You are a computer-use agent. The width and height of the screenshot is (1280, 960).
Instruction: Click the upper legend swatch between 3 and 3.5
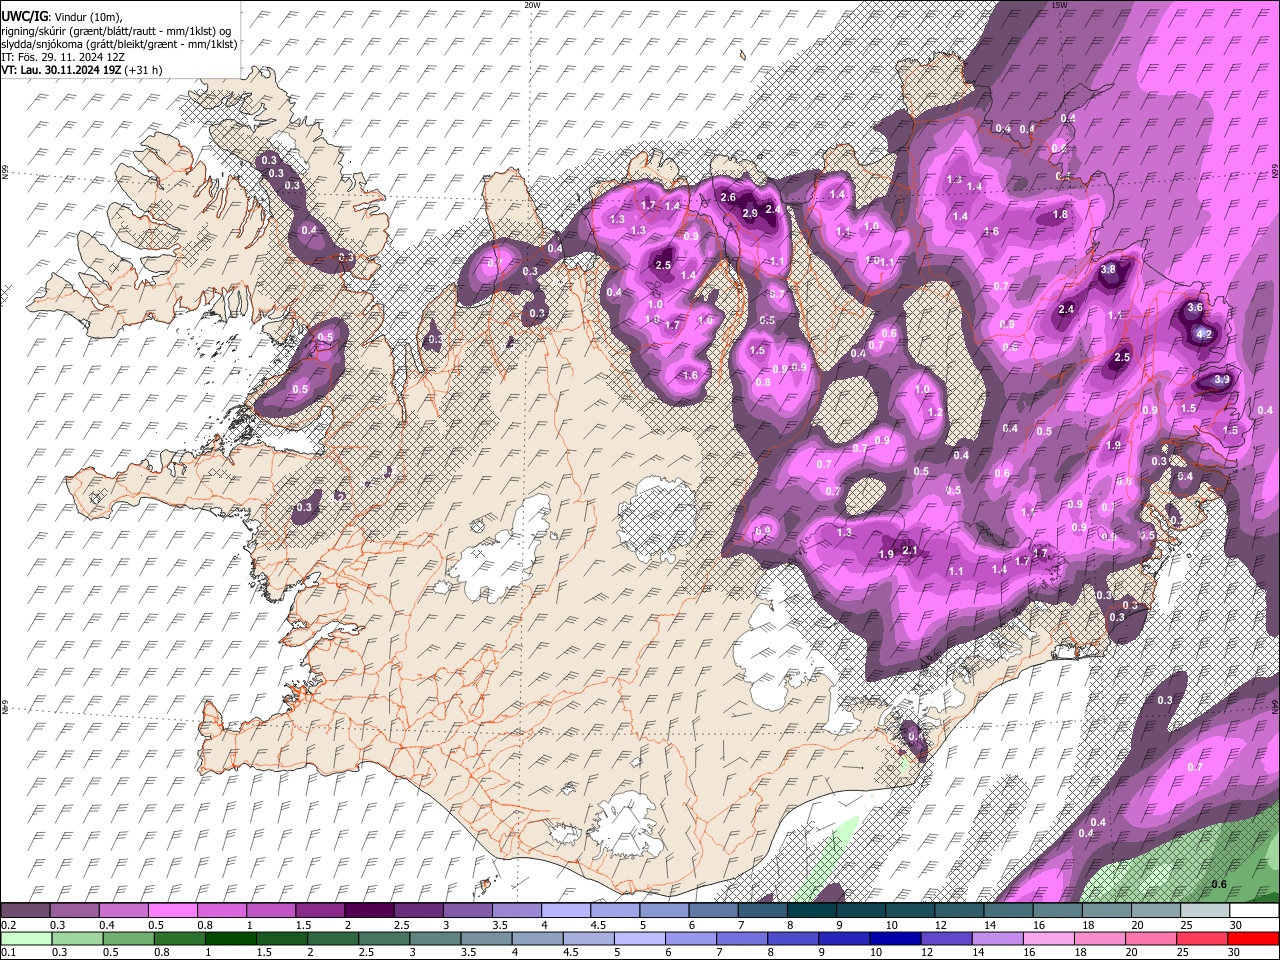pyautogui.click(x=468, y=911)
